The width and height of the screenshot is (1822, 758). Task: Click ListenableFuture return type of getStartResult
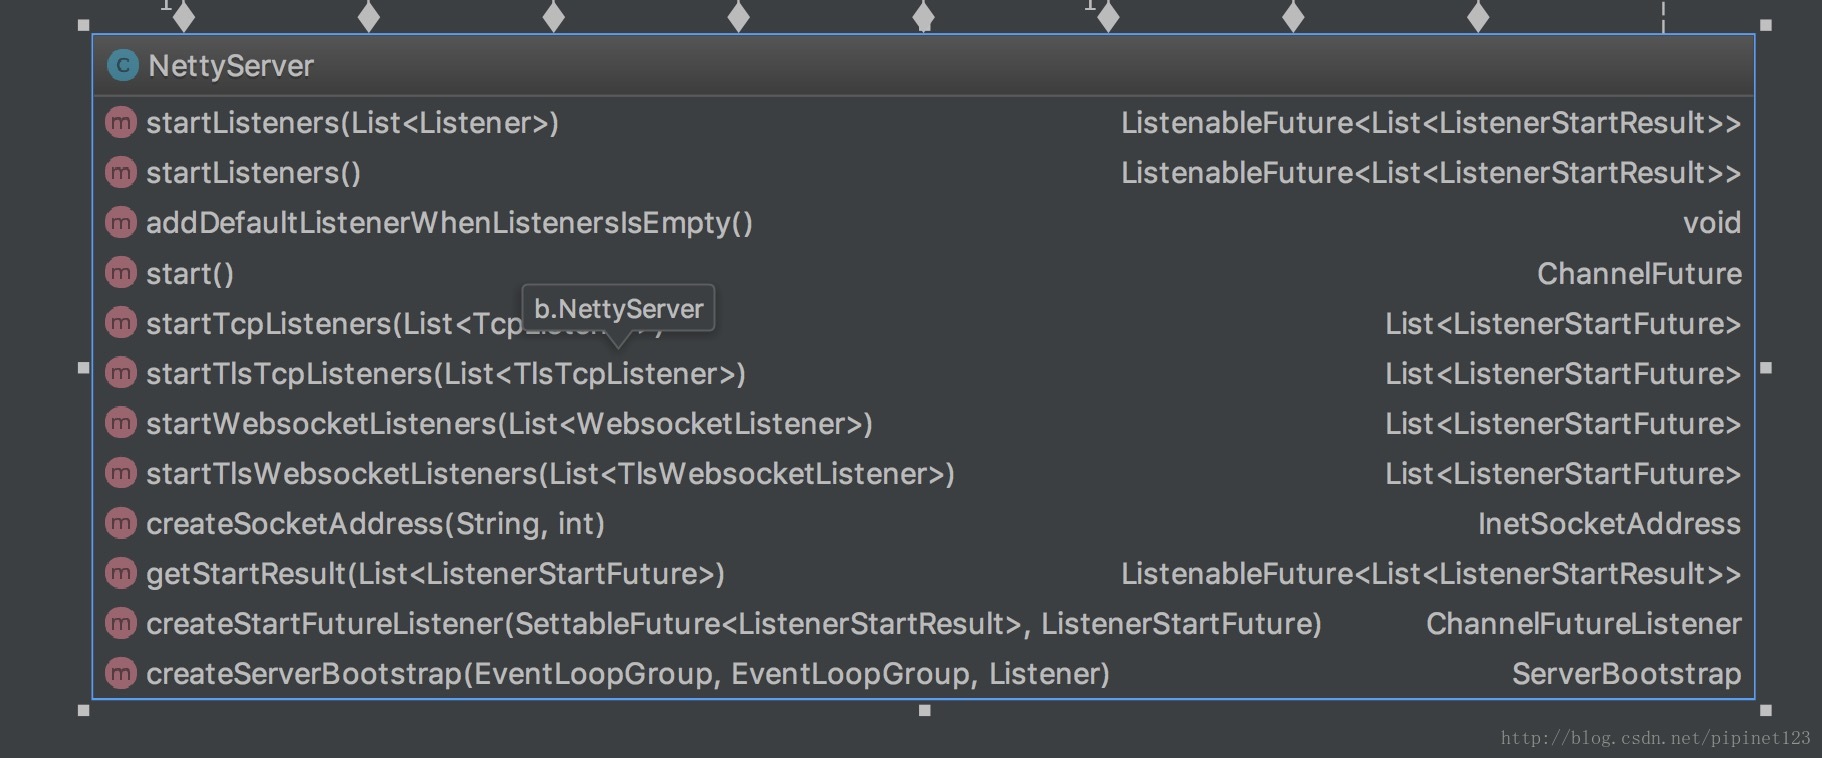click(1431, 573)
